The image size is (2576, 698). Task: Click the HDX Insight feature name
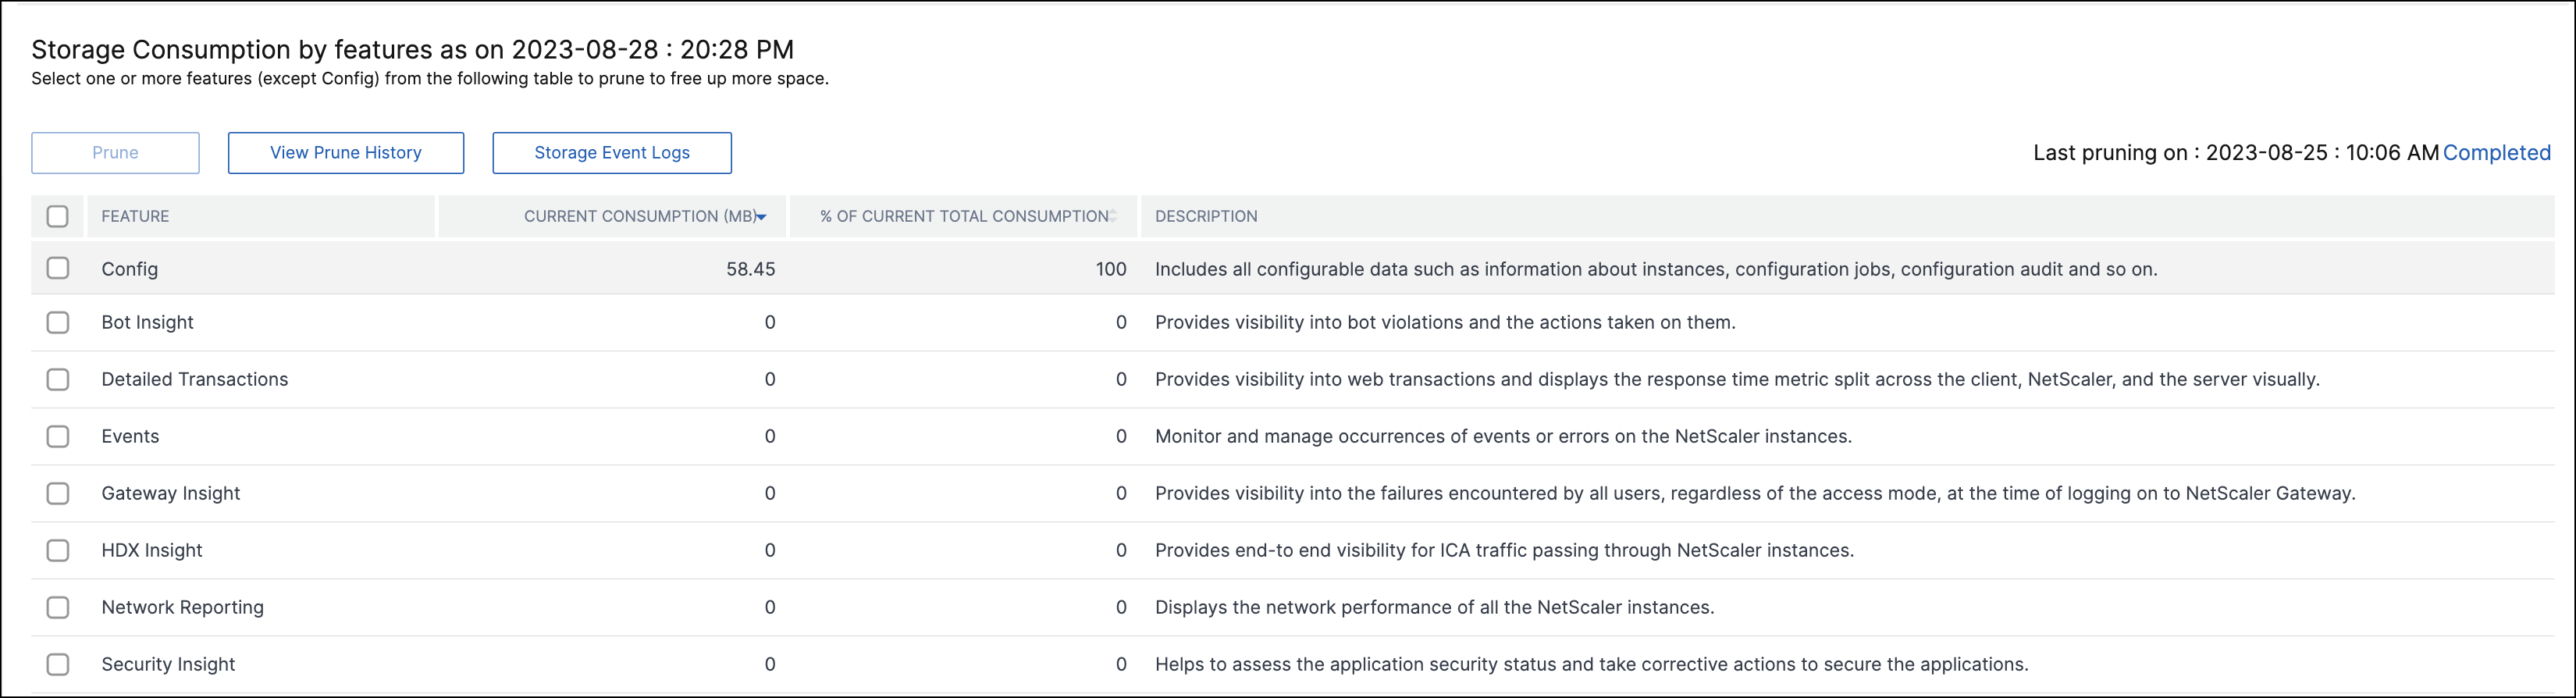[x=152, y=550]
